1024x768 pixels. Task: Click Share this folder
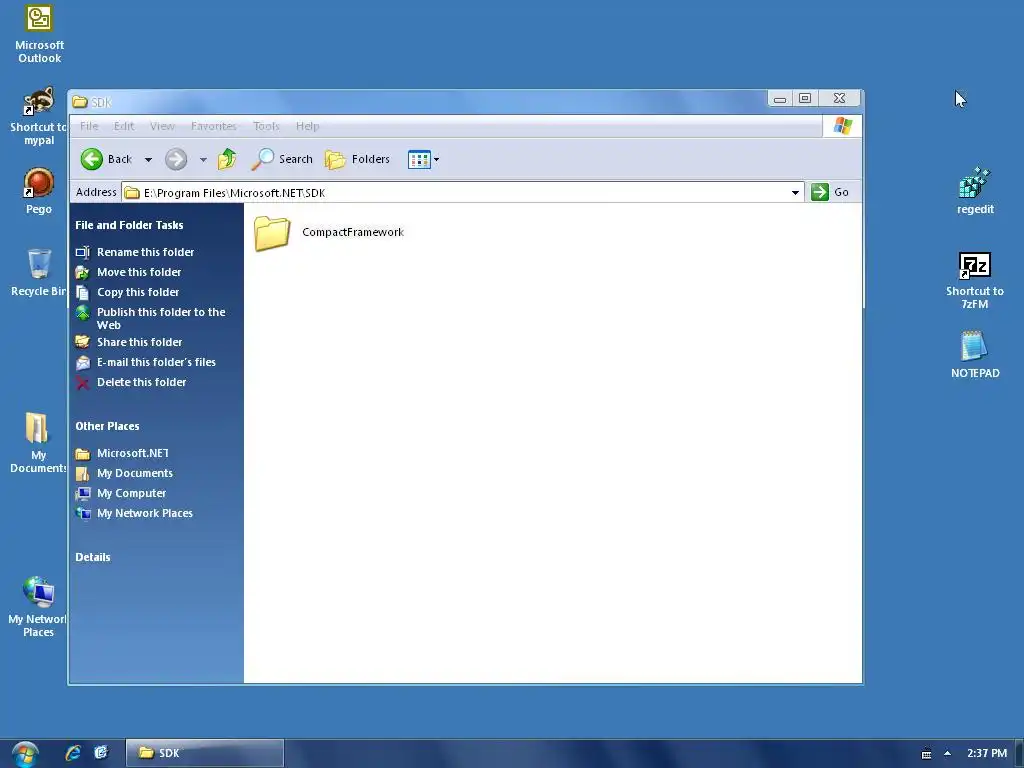139,342
